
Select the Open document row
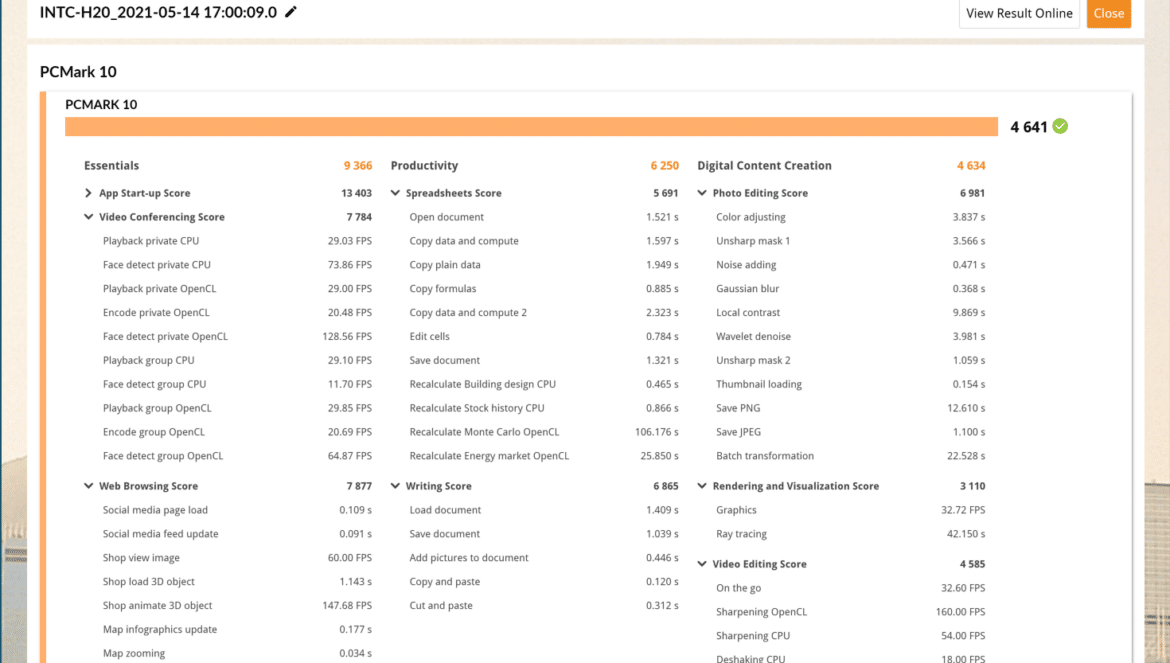(544, 217)
